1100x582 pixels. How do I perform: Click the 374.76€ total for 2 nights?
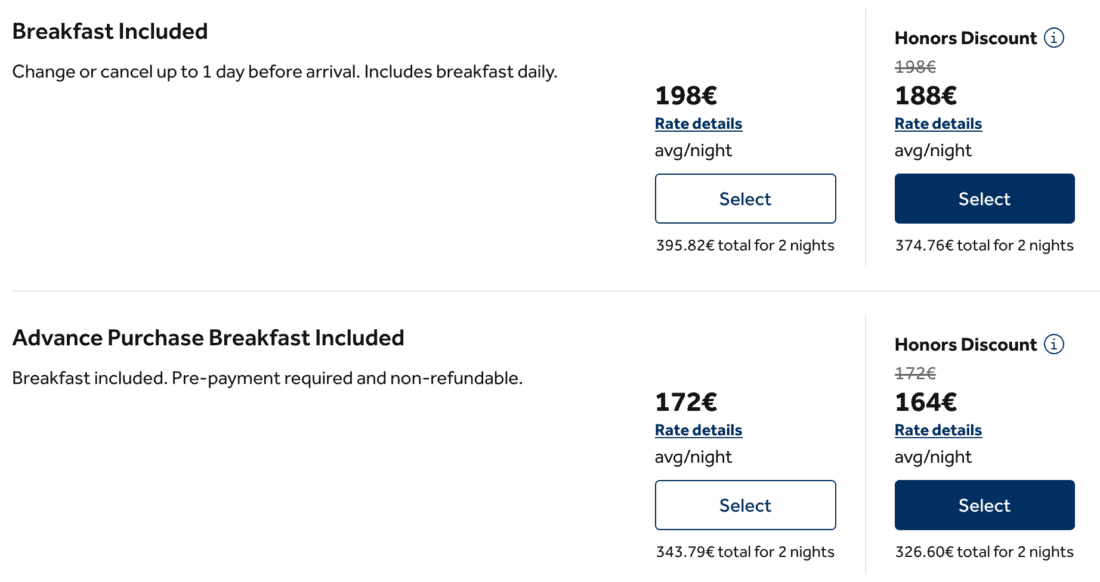pos(984,245)
